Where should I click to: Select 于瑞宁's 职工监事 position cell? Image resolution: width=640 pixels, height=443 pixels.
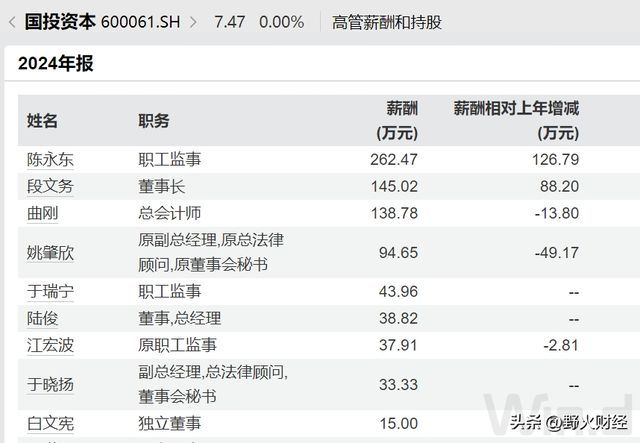click(x=169, y=292)
